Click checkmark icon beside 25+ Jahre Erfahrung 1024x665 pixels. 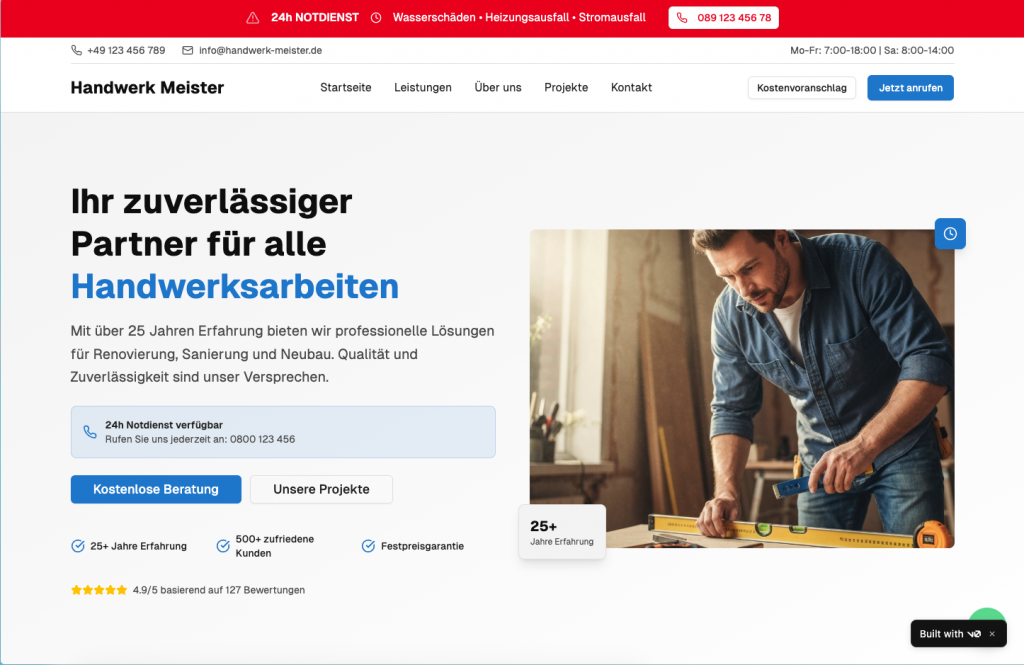[x=78, y=546]
